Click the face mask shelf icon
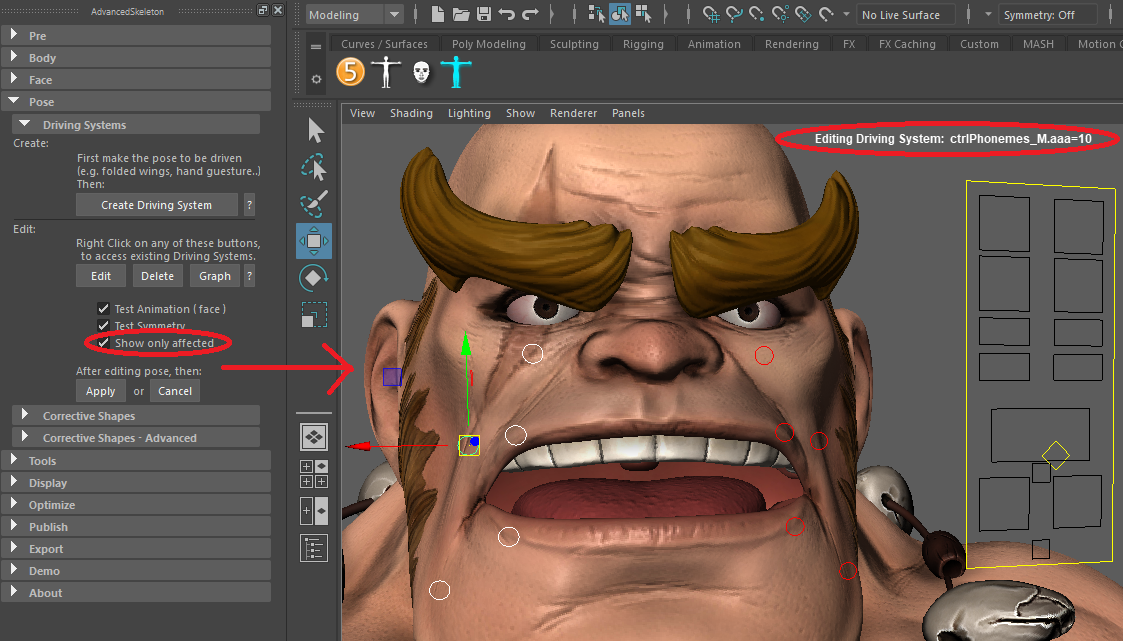 tap(421, 72)
